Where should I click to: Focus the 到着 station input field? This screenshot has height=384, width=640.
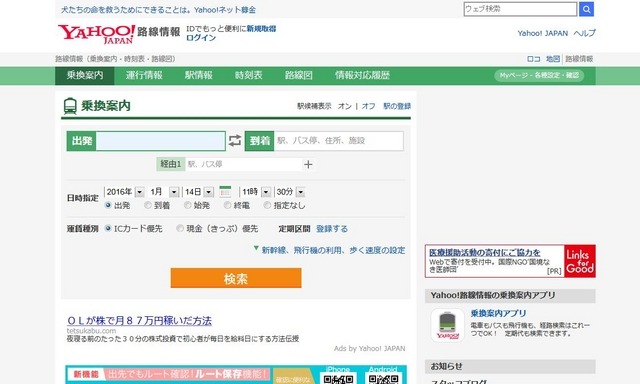coord(339,141)
